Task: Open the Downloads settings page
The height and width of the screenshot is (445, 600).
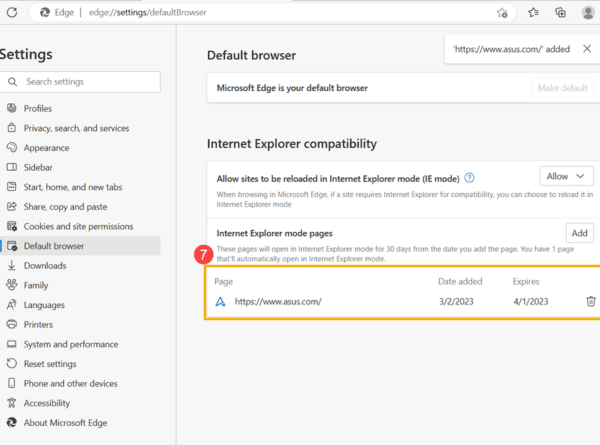Action: 45,266
